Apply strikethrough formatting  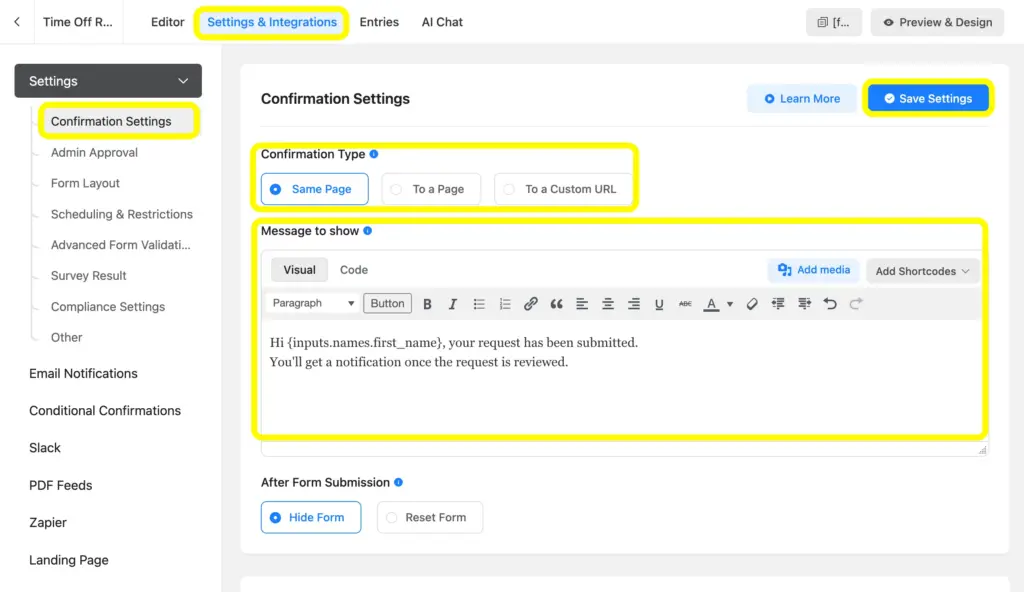[684, 304]
